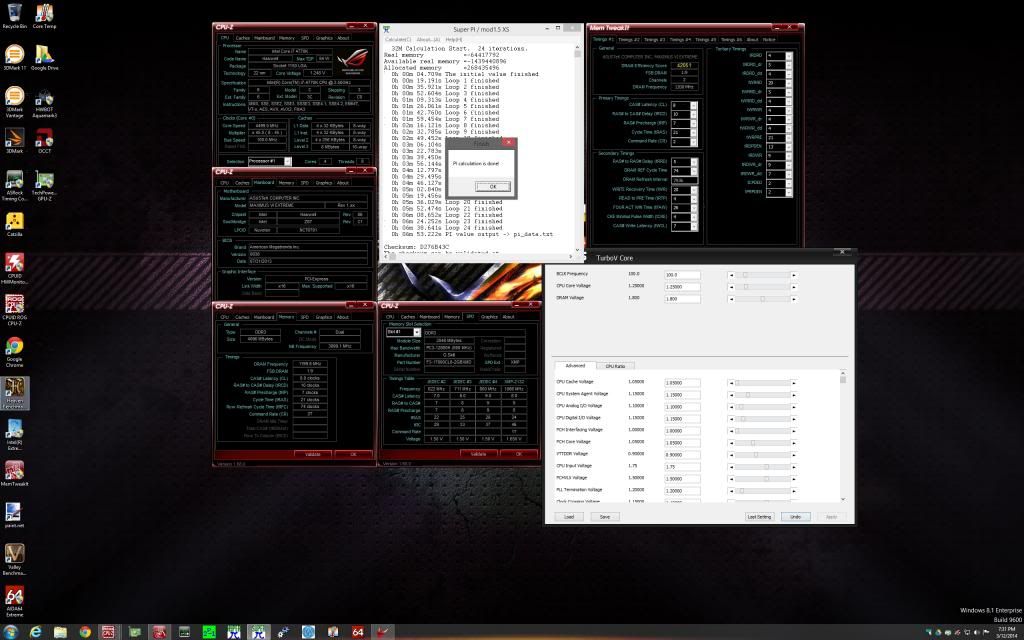Switch to Chrome on the taskbar

[85, 632]
